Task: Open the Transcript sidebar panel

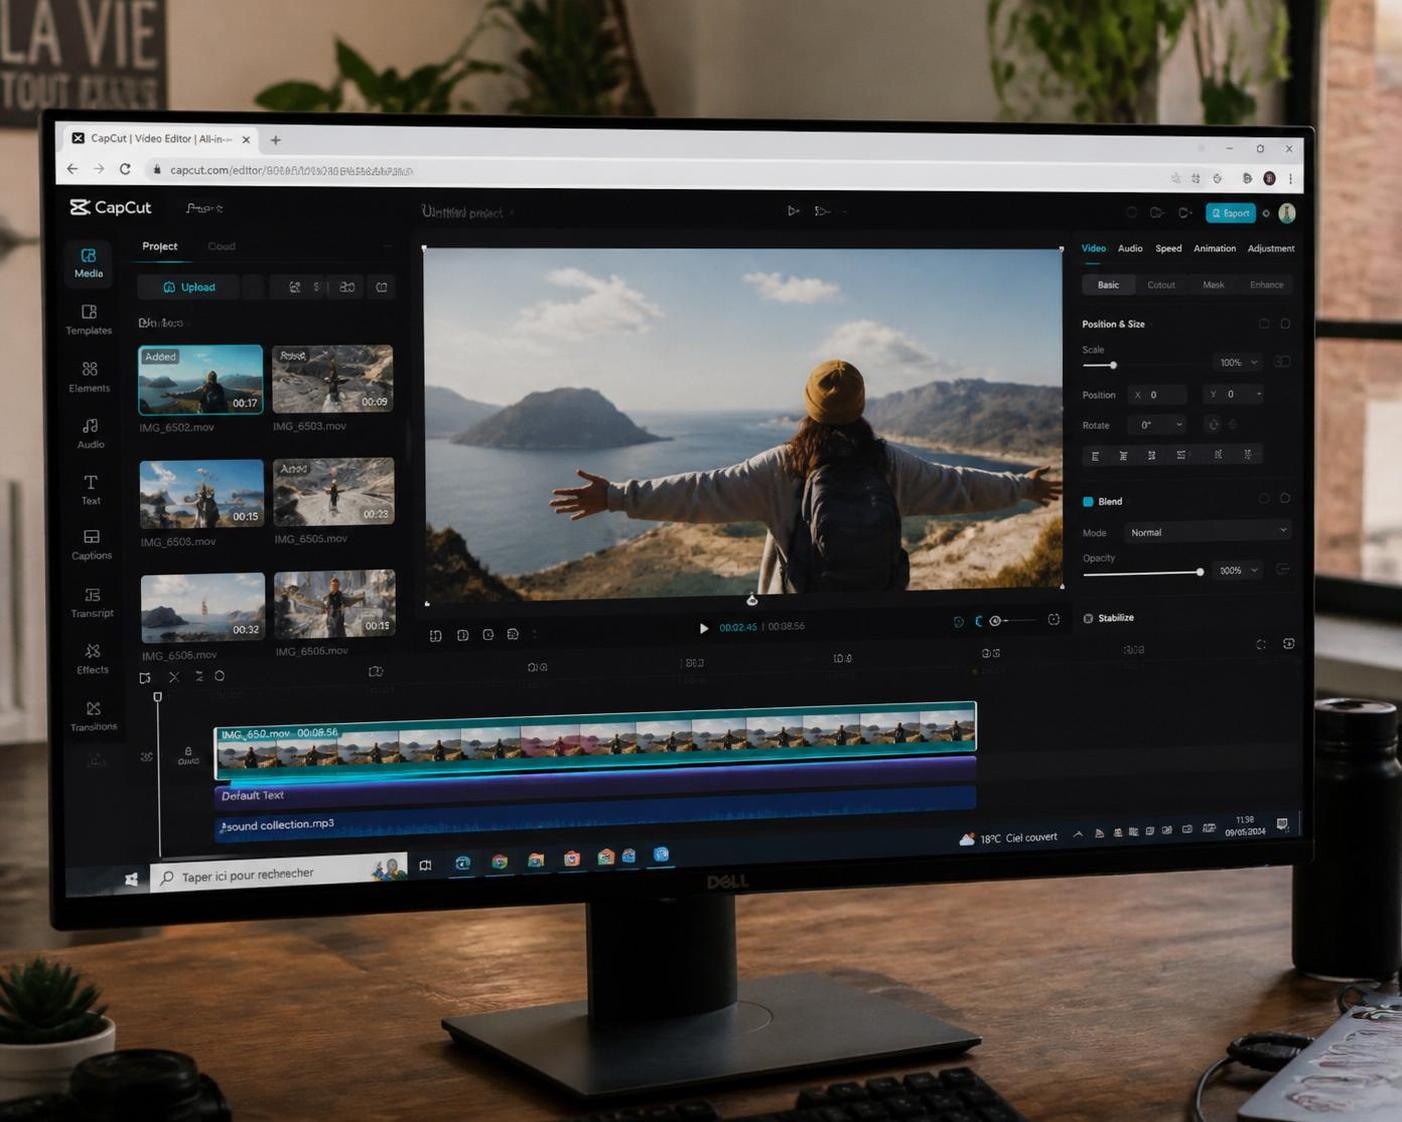Action: coord(92,602)
